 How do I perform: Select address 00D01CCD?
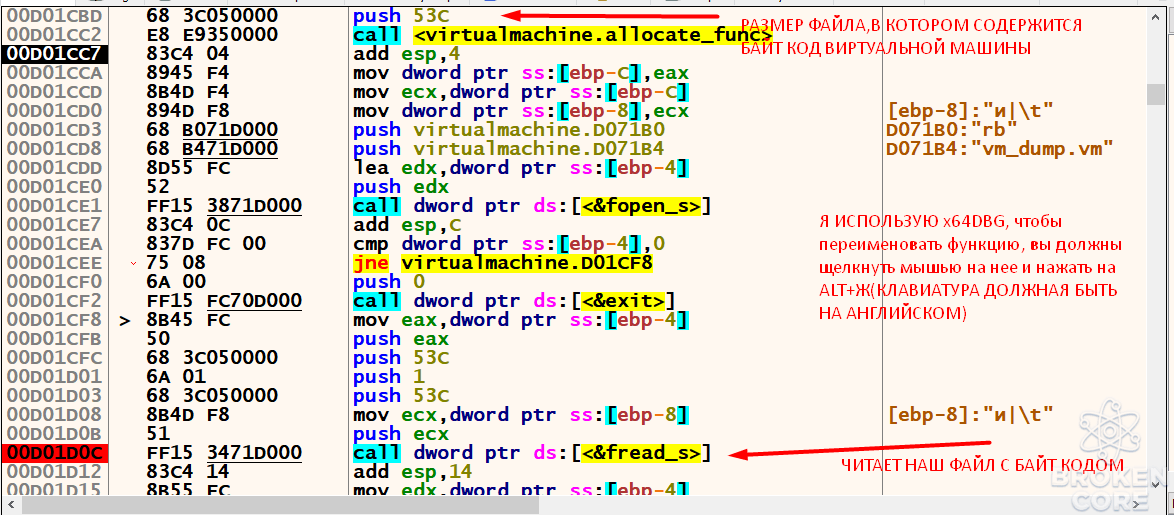55,92
